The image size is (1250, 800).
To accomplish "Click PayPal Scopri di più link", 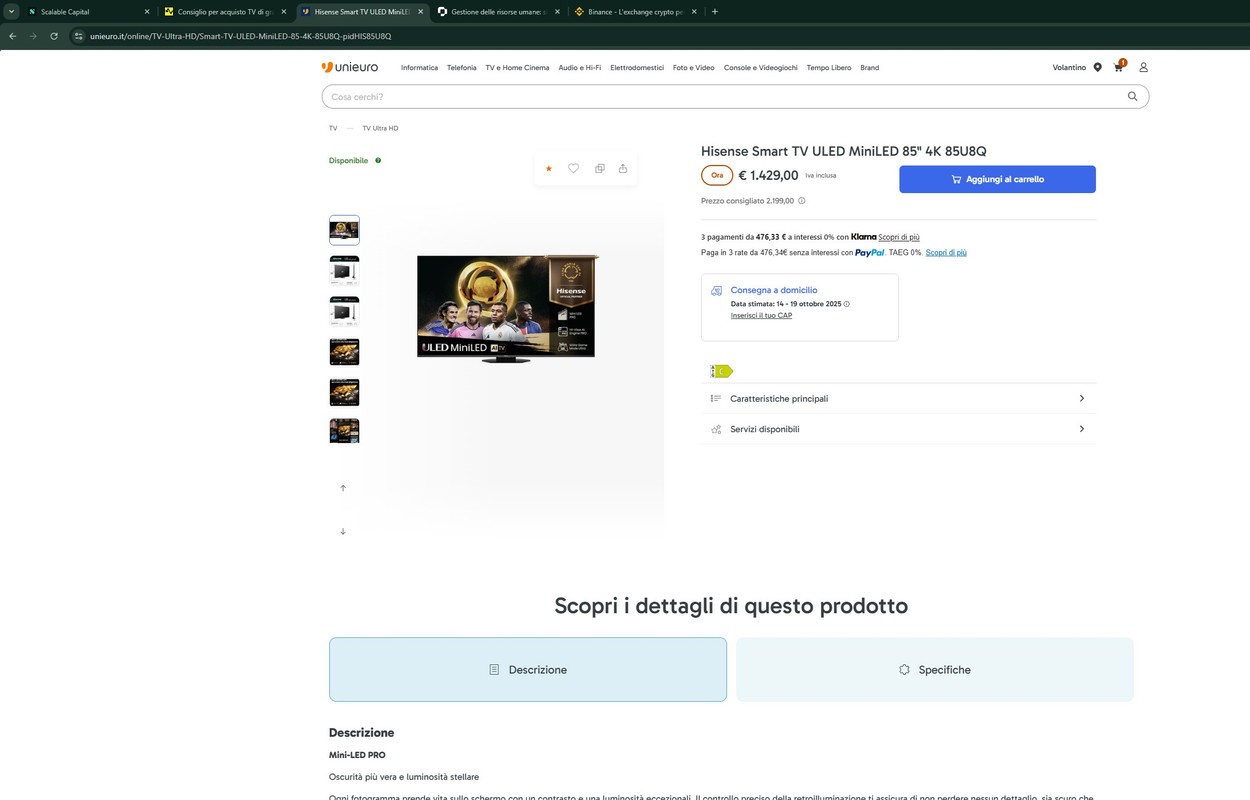I will pyautogui.click(x=945, y=253).
